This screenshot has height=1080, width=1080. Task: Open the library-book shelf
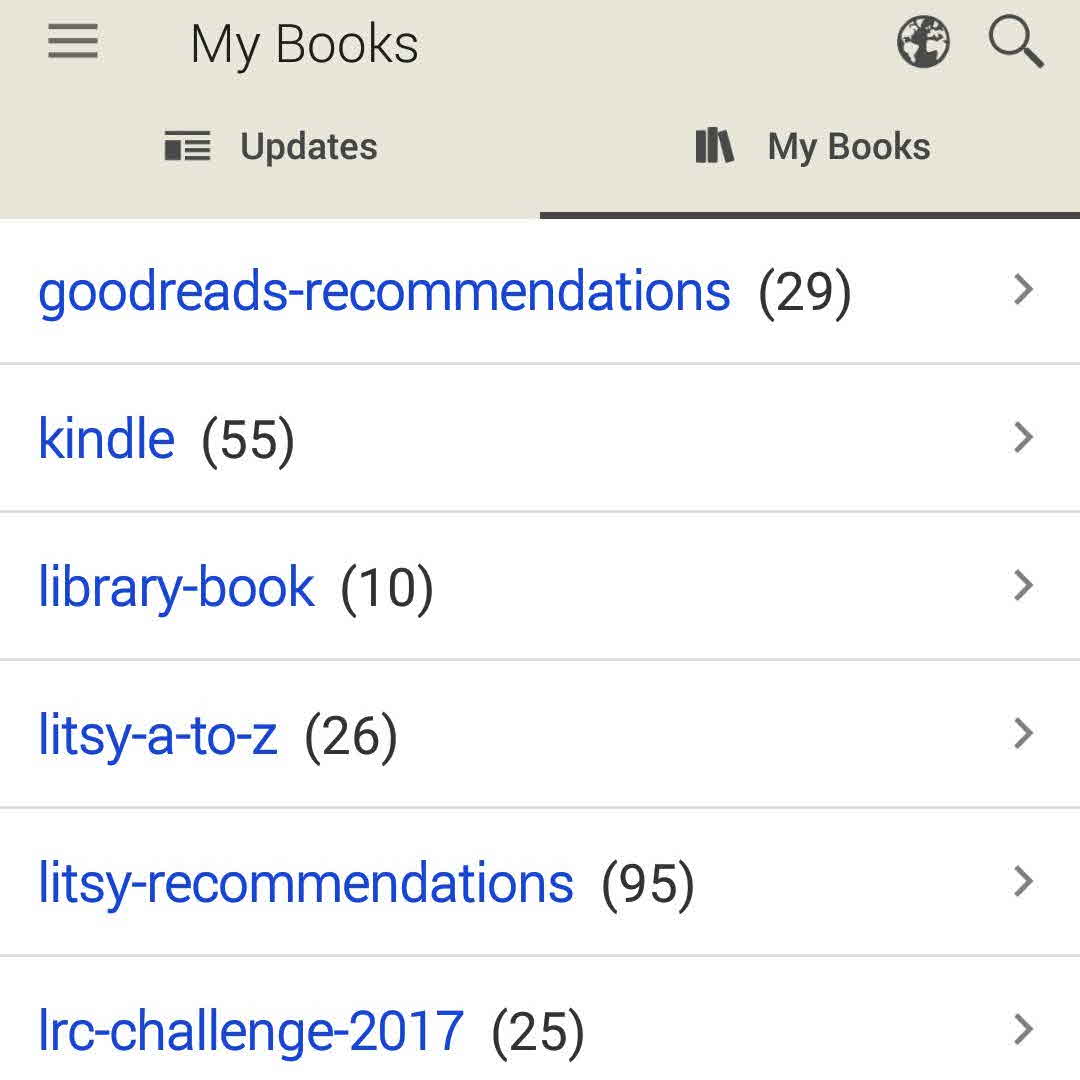176,587
